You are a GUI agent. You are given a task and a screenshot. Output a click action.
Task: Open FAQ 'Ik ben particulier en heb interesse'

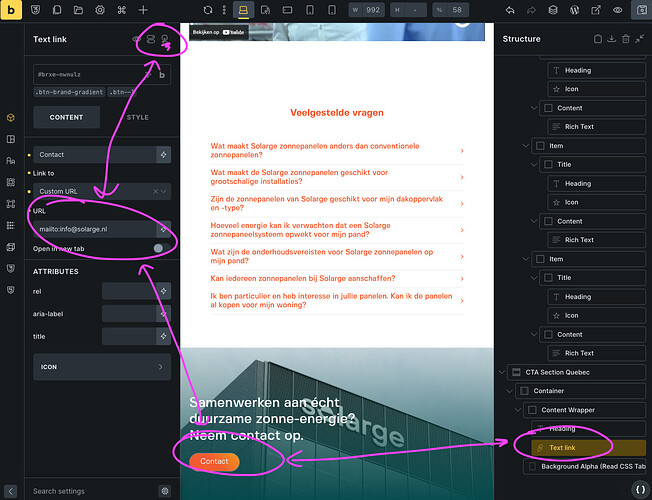point(337,300)
